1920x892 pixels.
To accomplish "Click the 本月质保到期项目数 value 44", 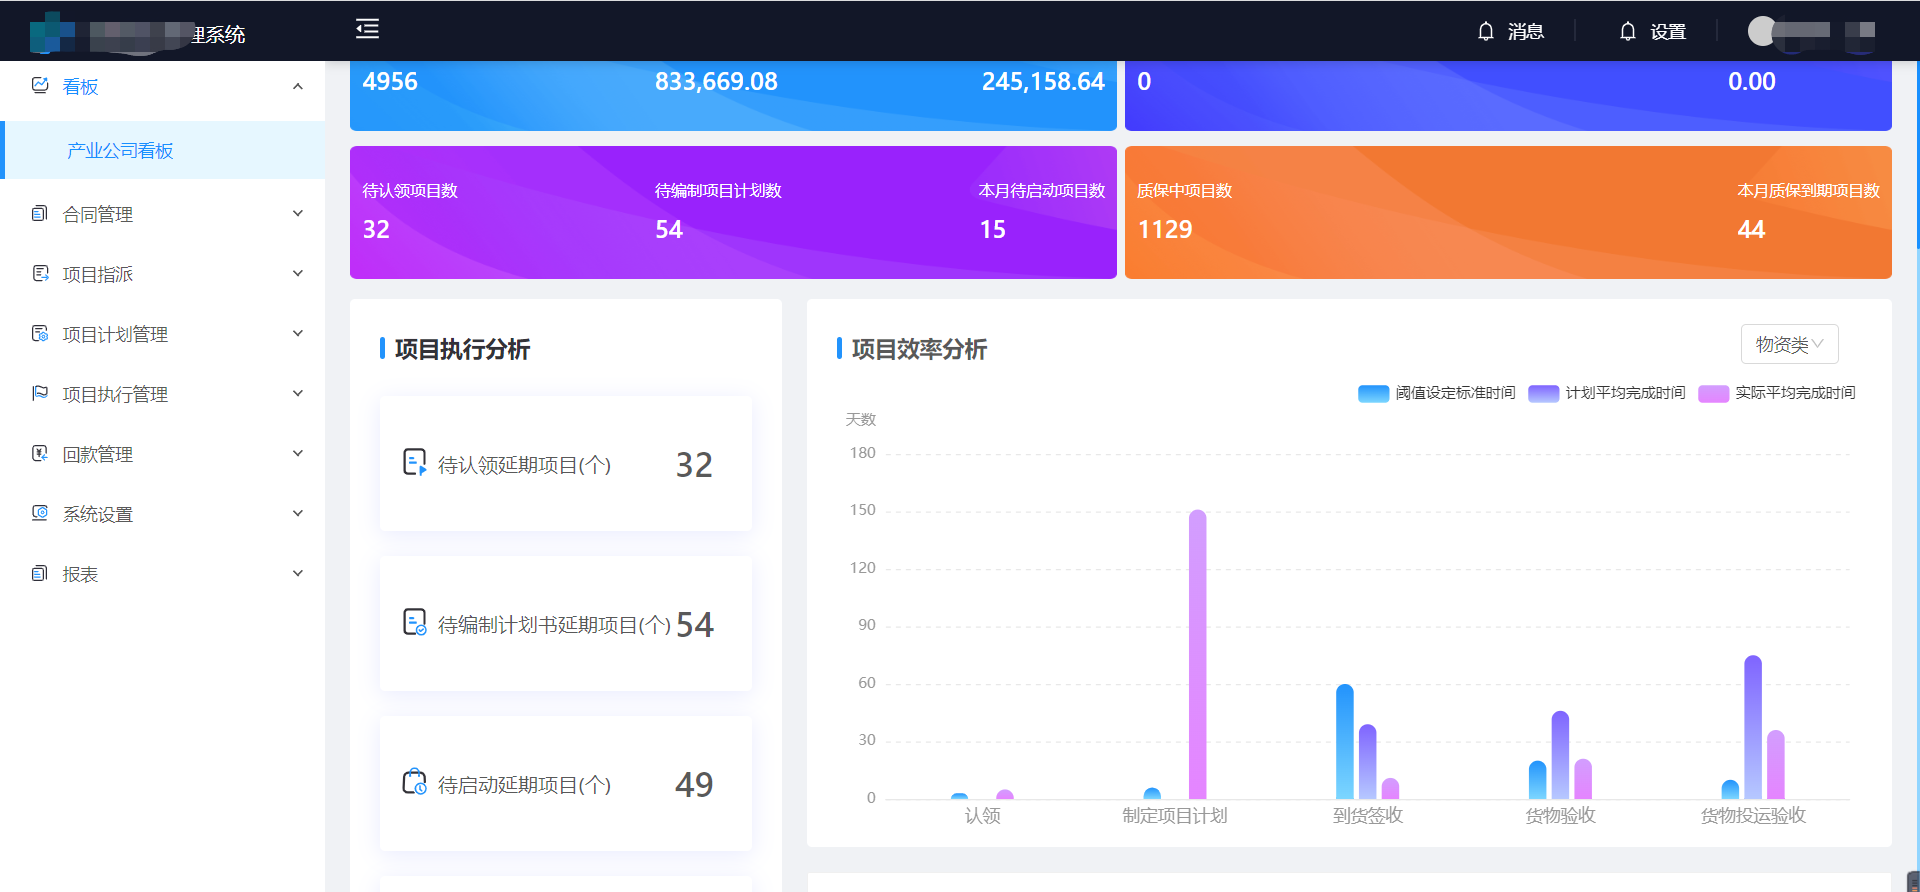I will pyautogui.click(x=1751, y=229).
